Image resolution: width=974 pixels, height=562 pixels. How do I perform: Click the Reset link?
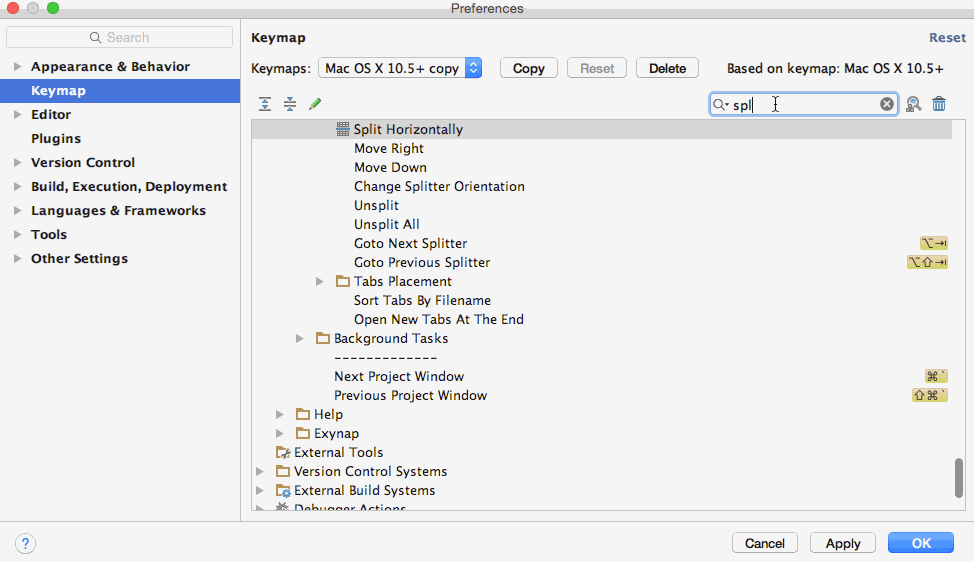pyautogui.click(x=947, y=38)
